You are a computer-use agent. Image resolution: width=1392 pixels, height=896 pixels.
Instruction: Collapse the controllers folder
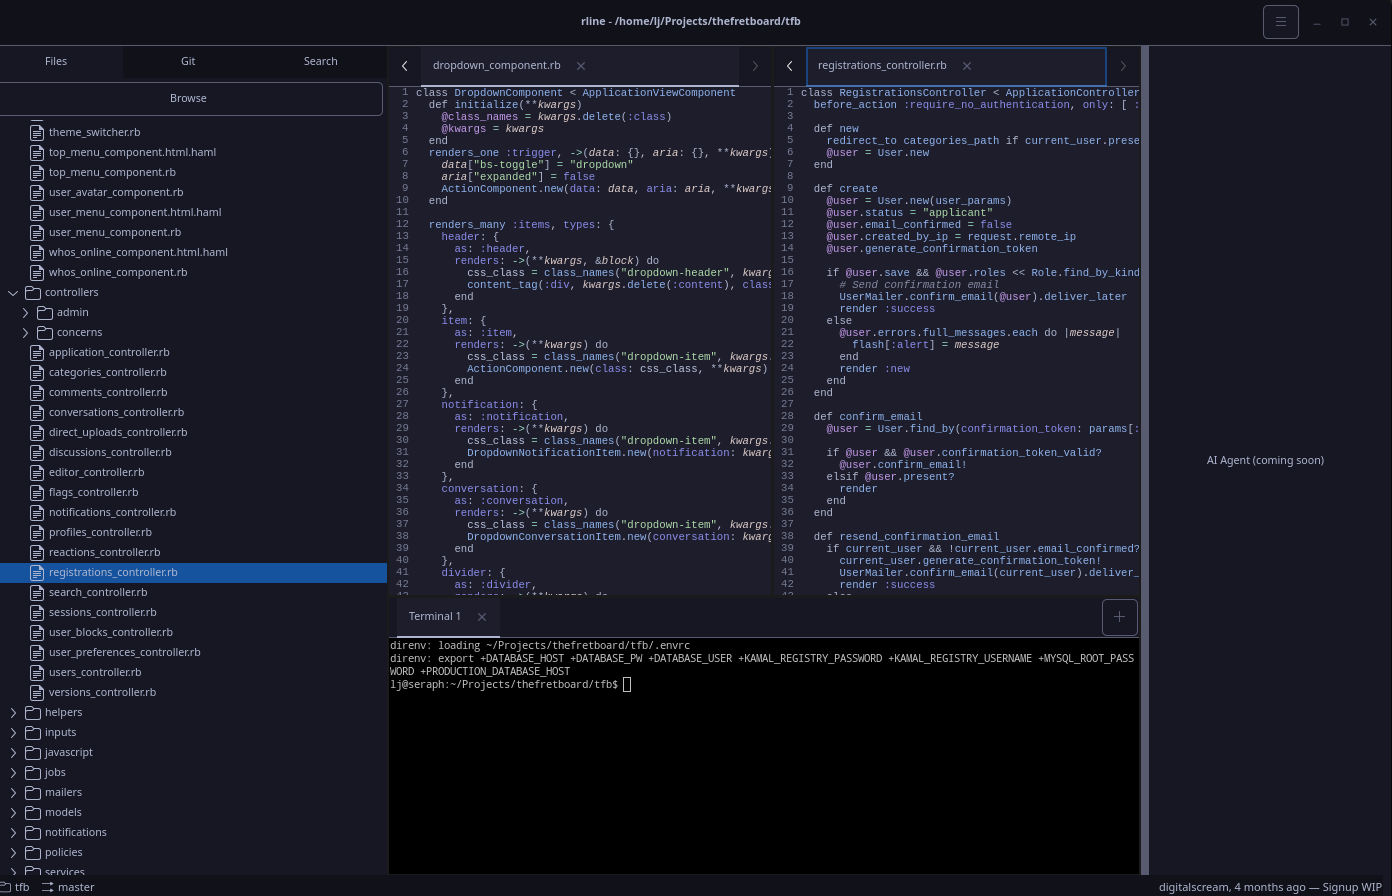(x=13, y=293)
